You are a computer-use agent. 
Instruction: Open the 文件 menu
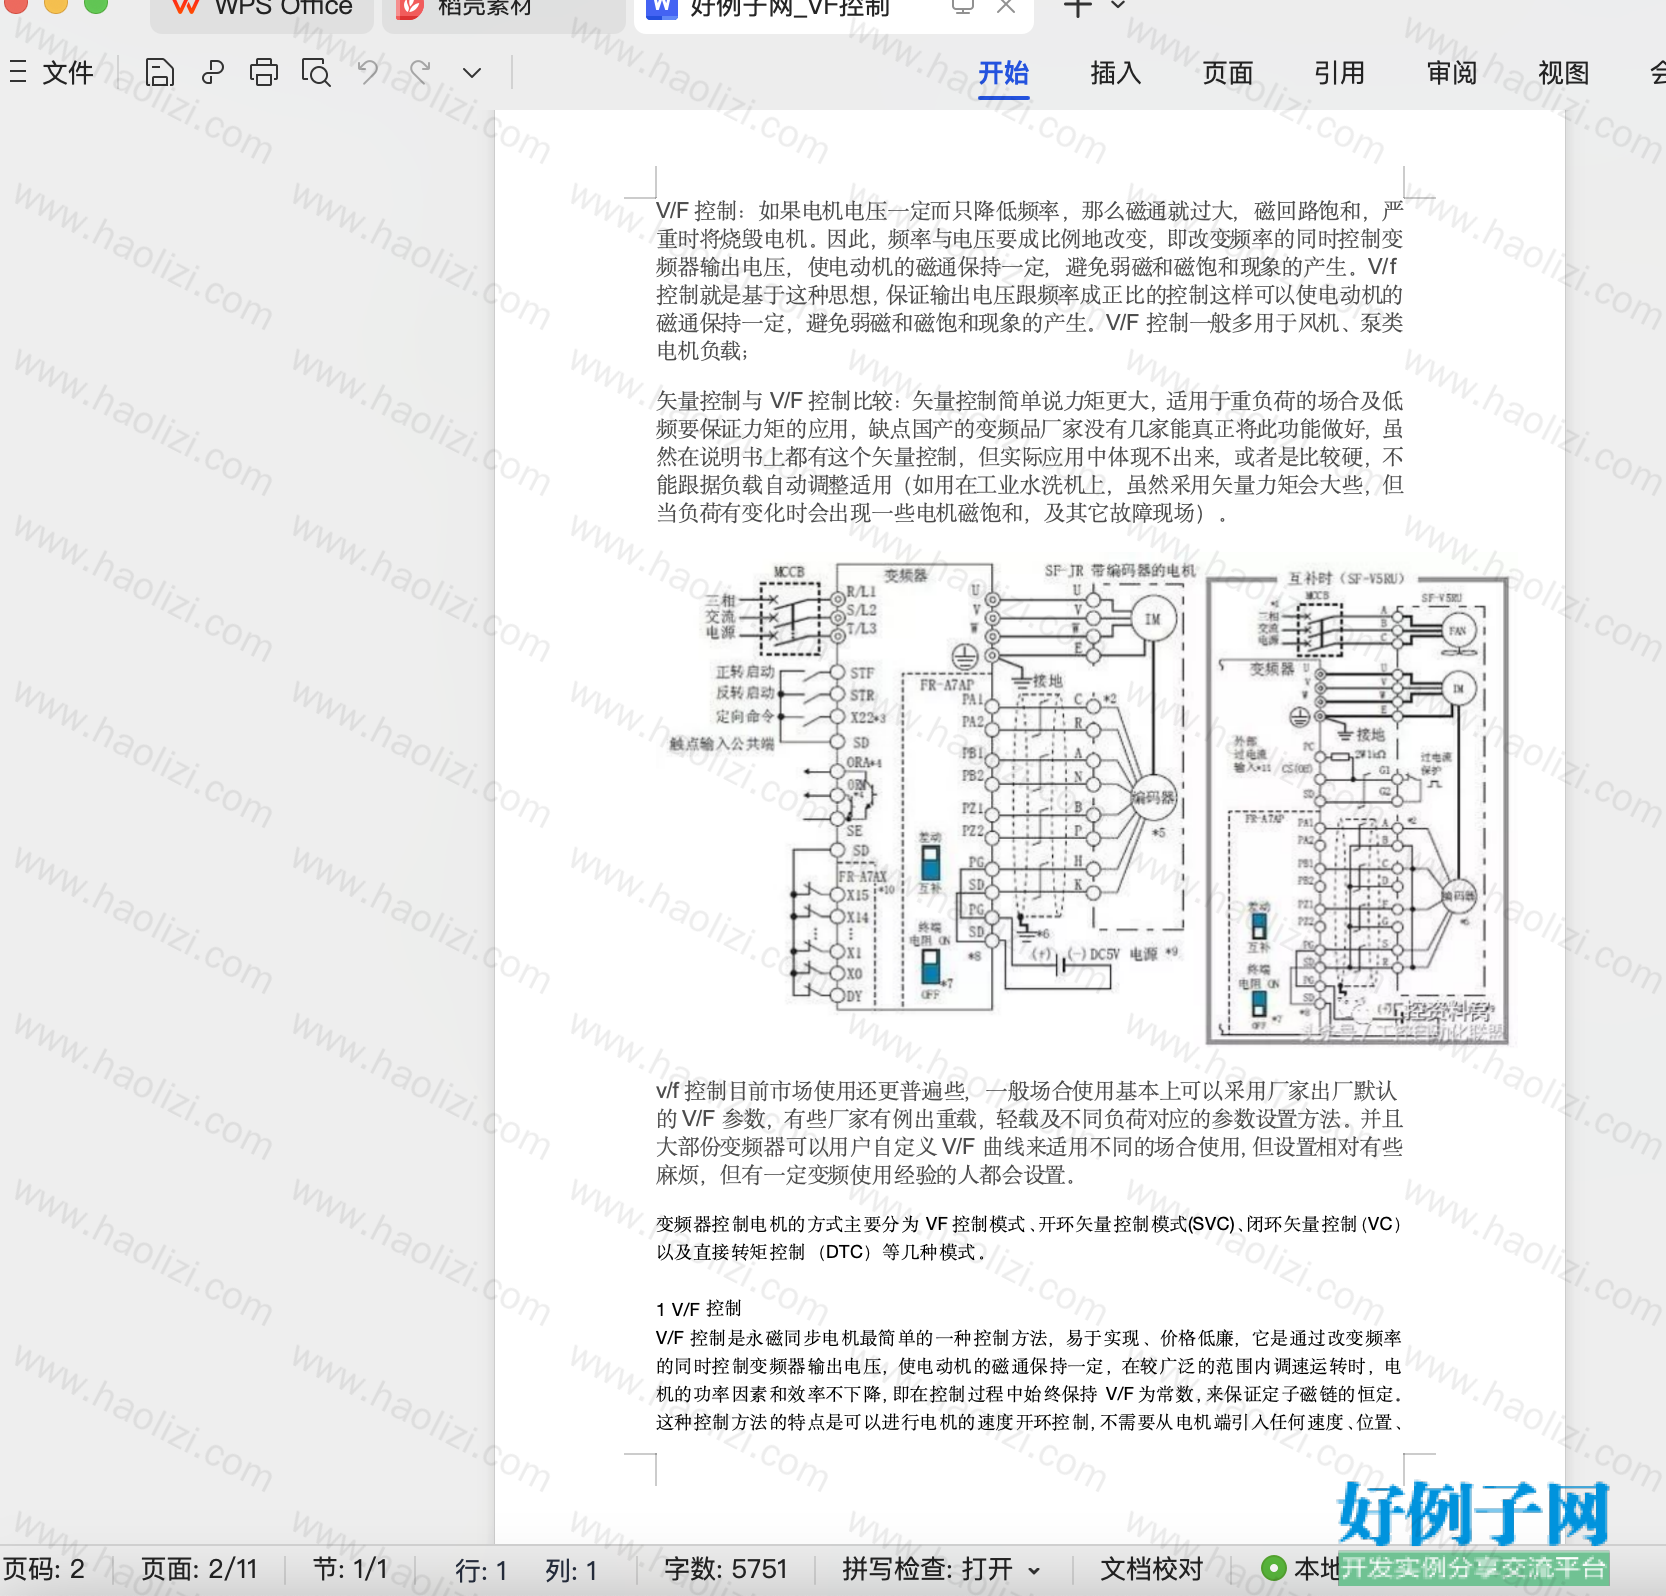(67, 73)
